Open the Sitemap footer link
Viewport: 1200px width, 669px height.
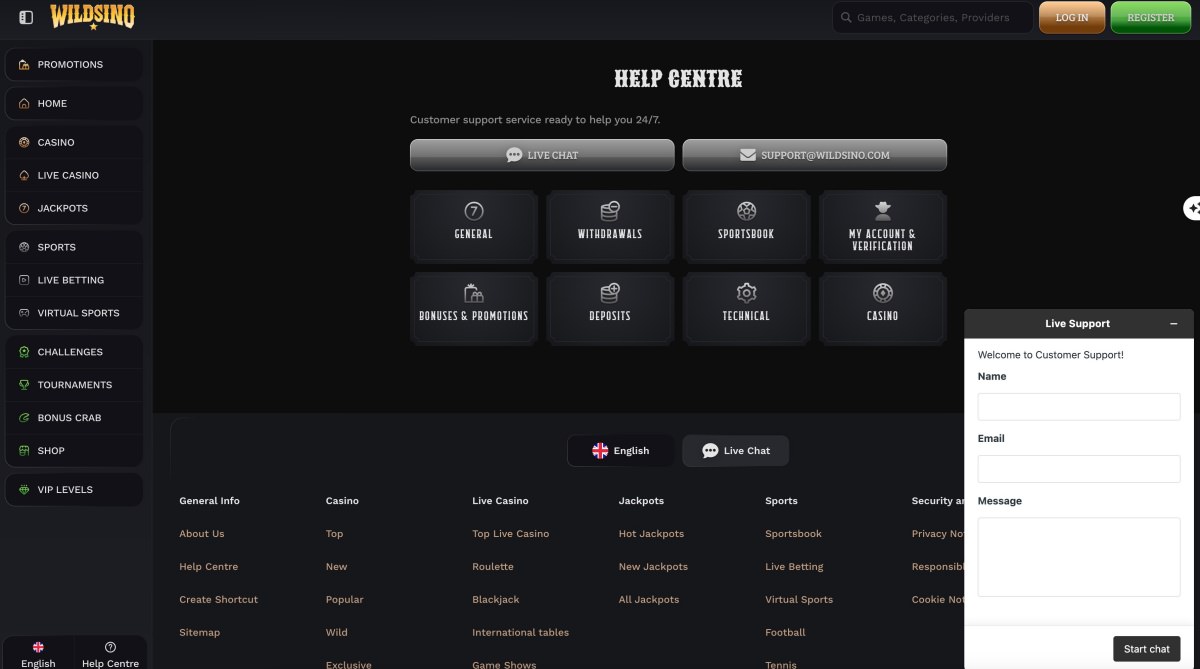(x=200, y=633)
